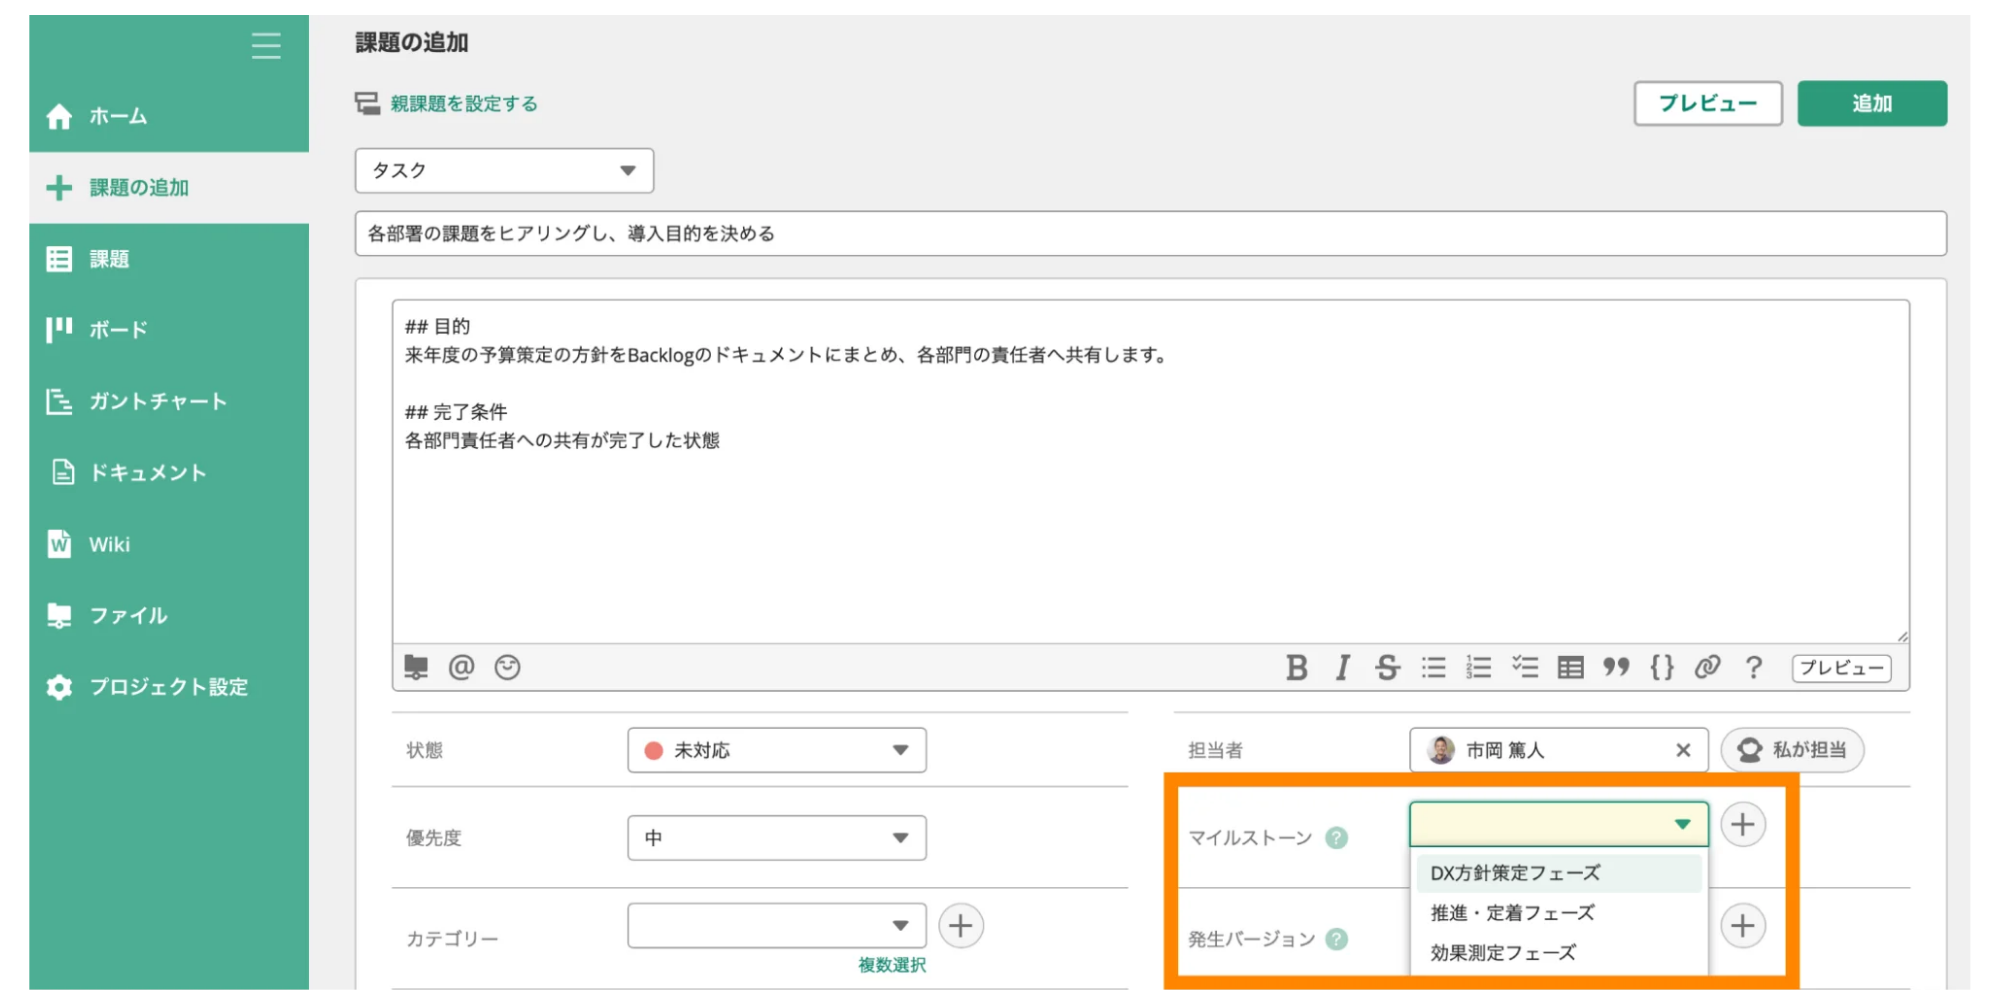Viewport: 1999px width, 1005px height.
Task: Select 効果測定フェーズ milestone option
Action: [1558, 953]
